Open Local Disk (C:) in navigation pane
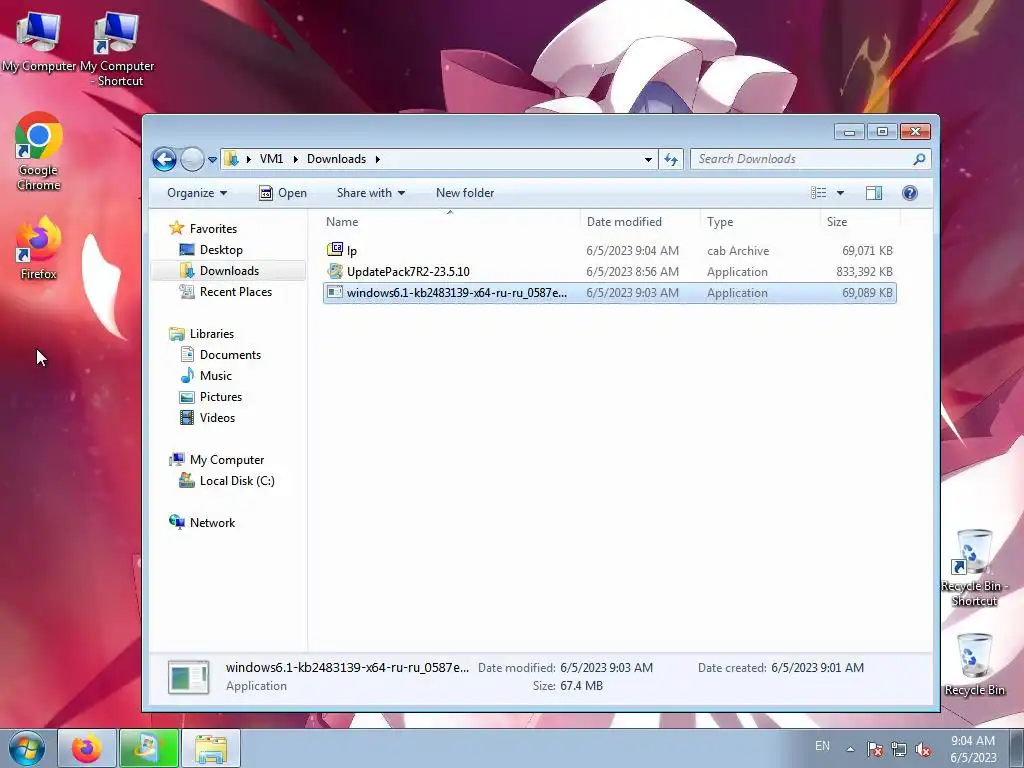The height and width of the screenshot is (768, 1024). pyautogui.click(x=236, y=481)
